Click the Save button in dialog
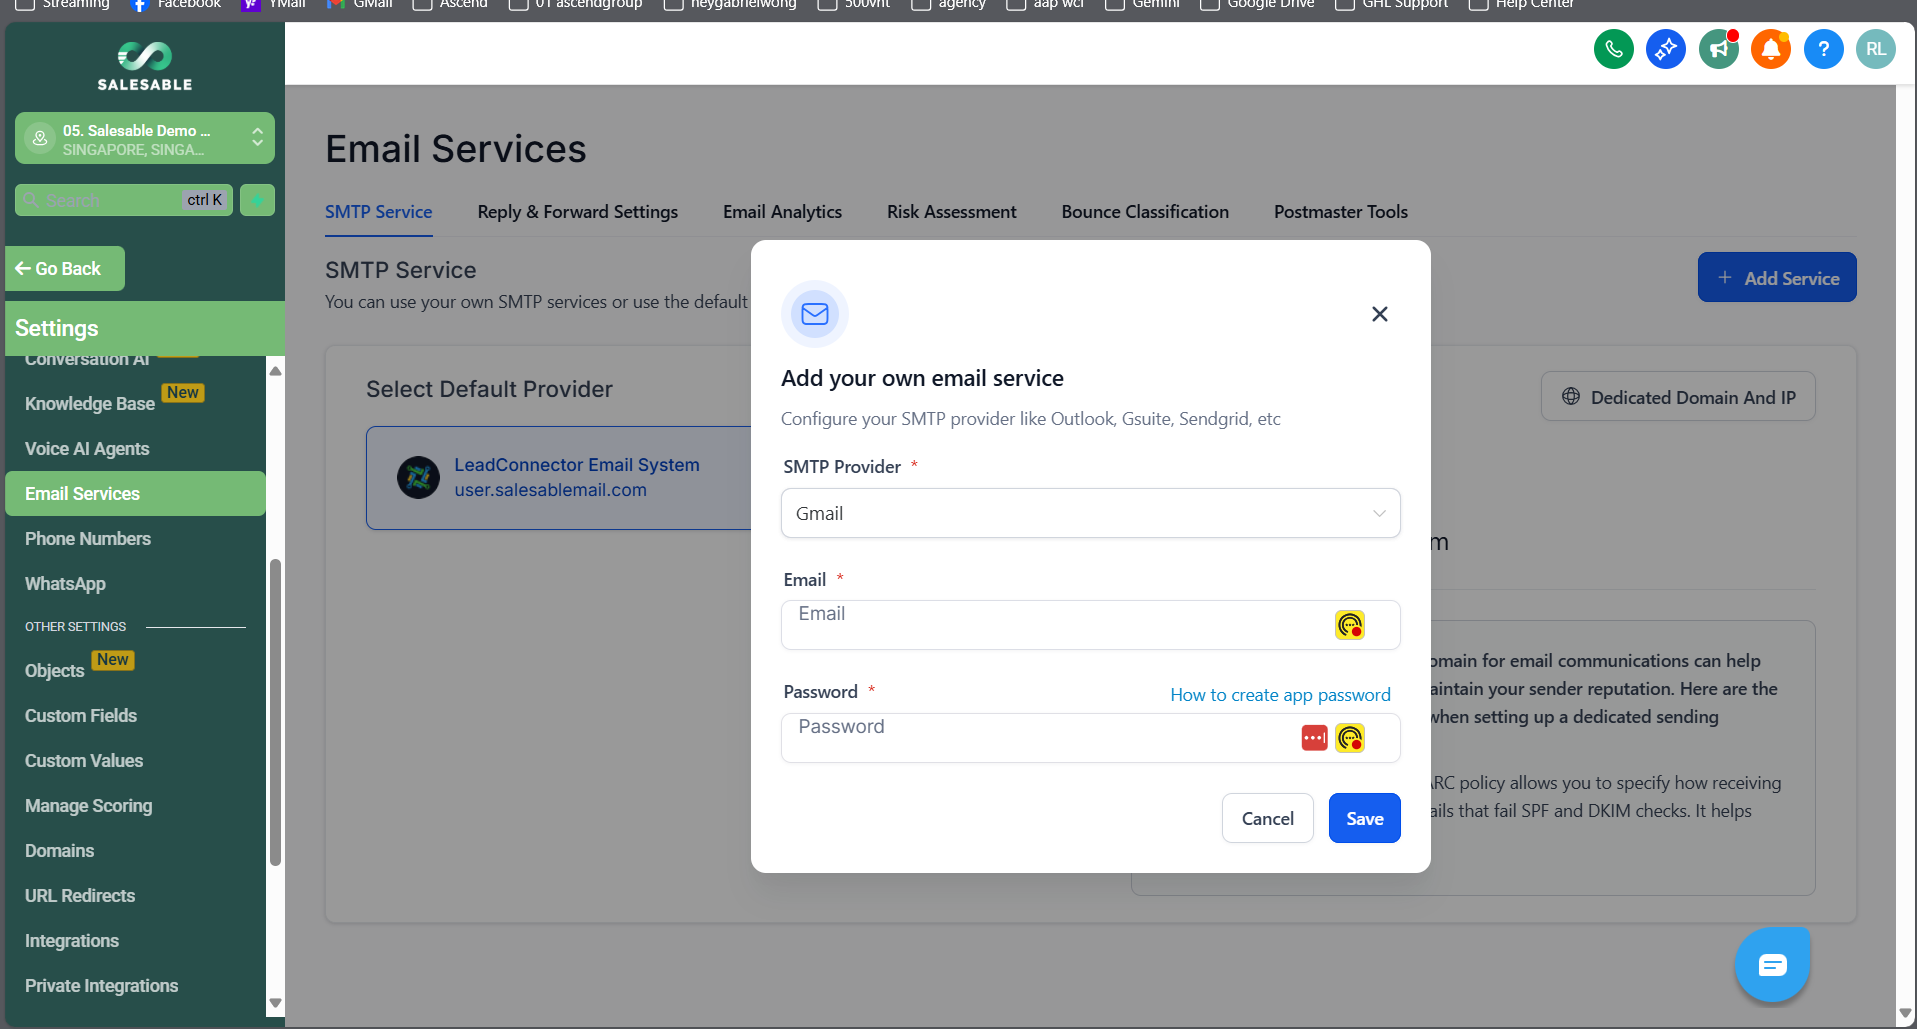 [x=1364, y=818]
